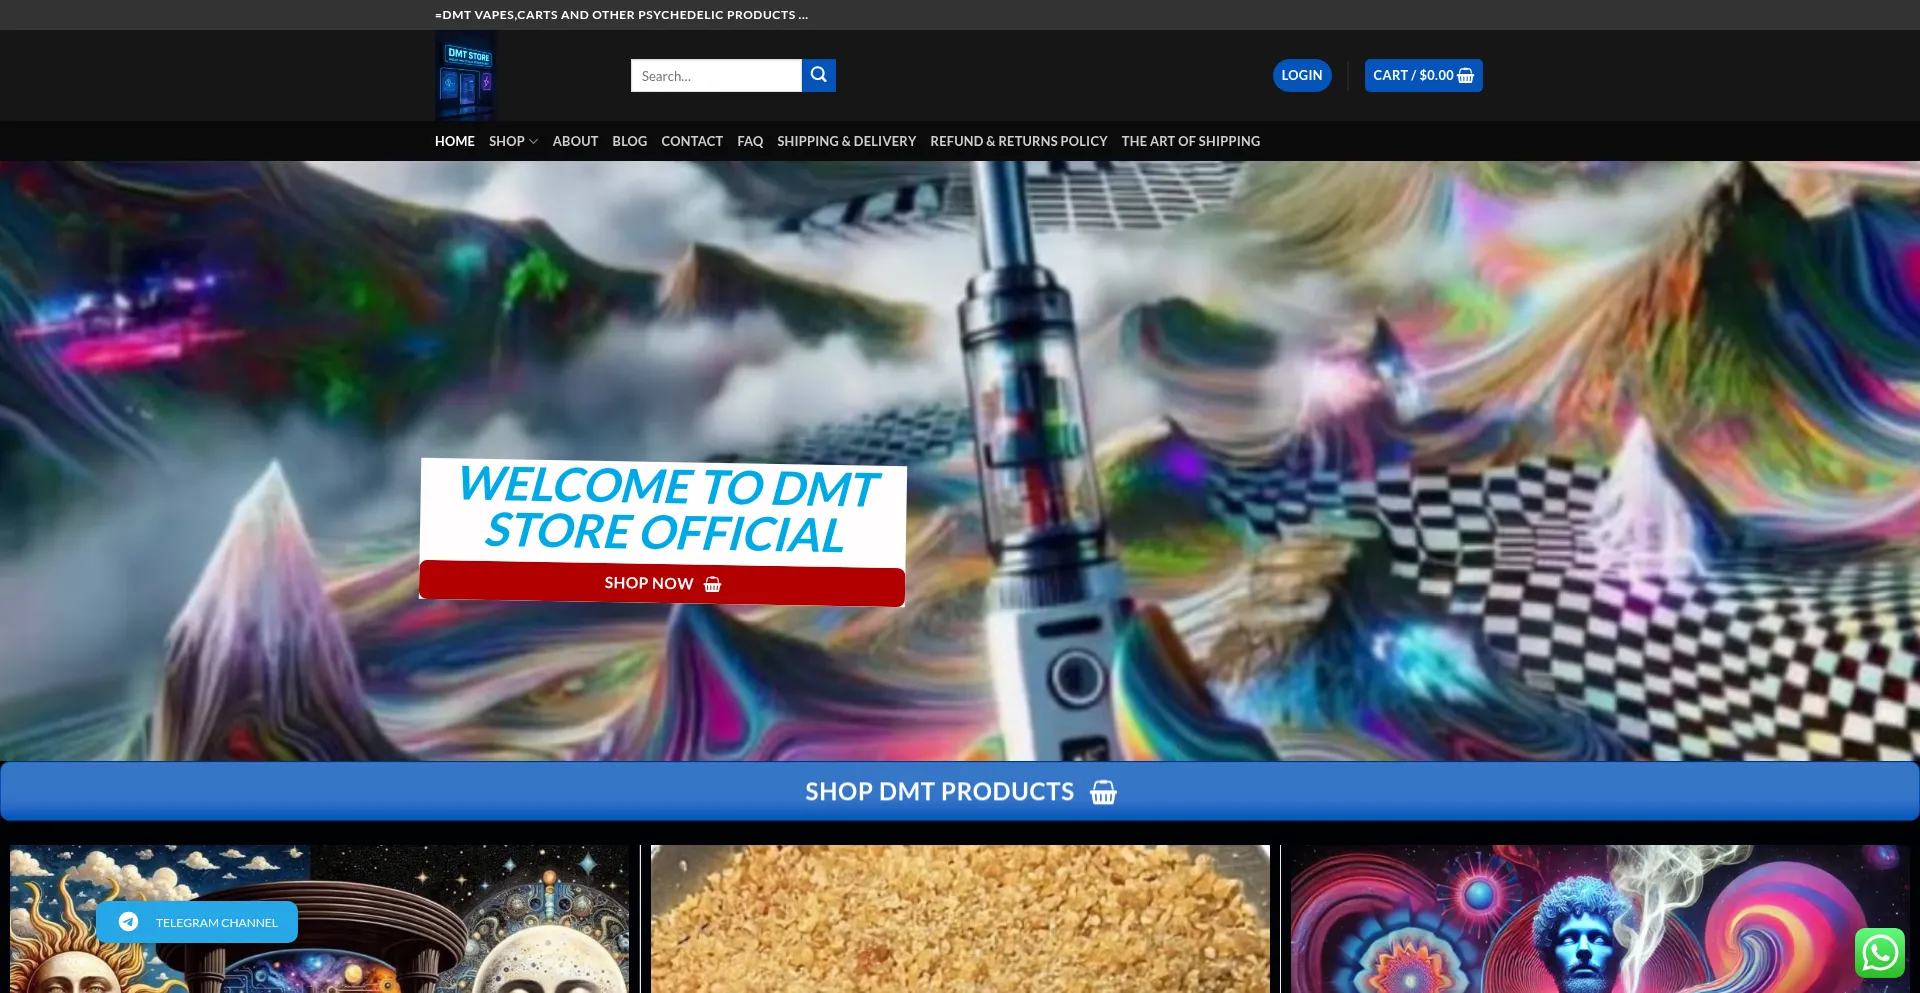The height and width of the screenshot is (993, 1920).
Task: Click the Welcome to DMT Store Official heading
Action: (x=667, y=510)
